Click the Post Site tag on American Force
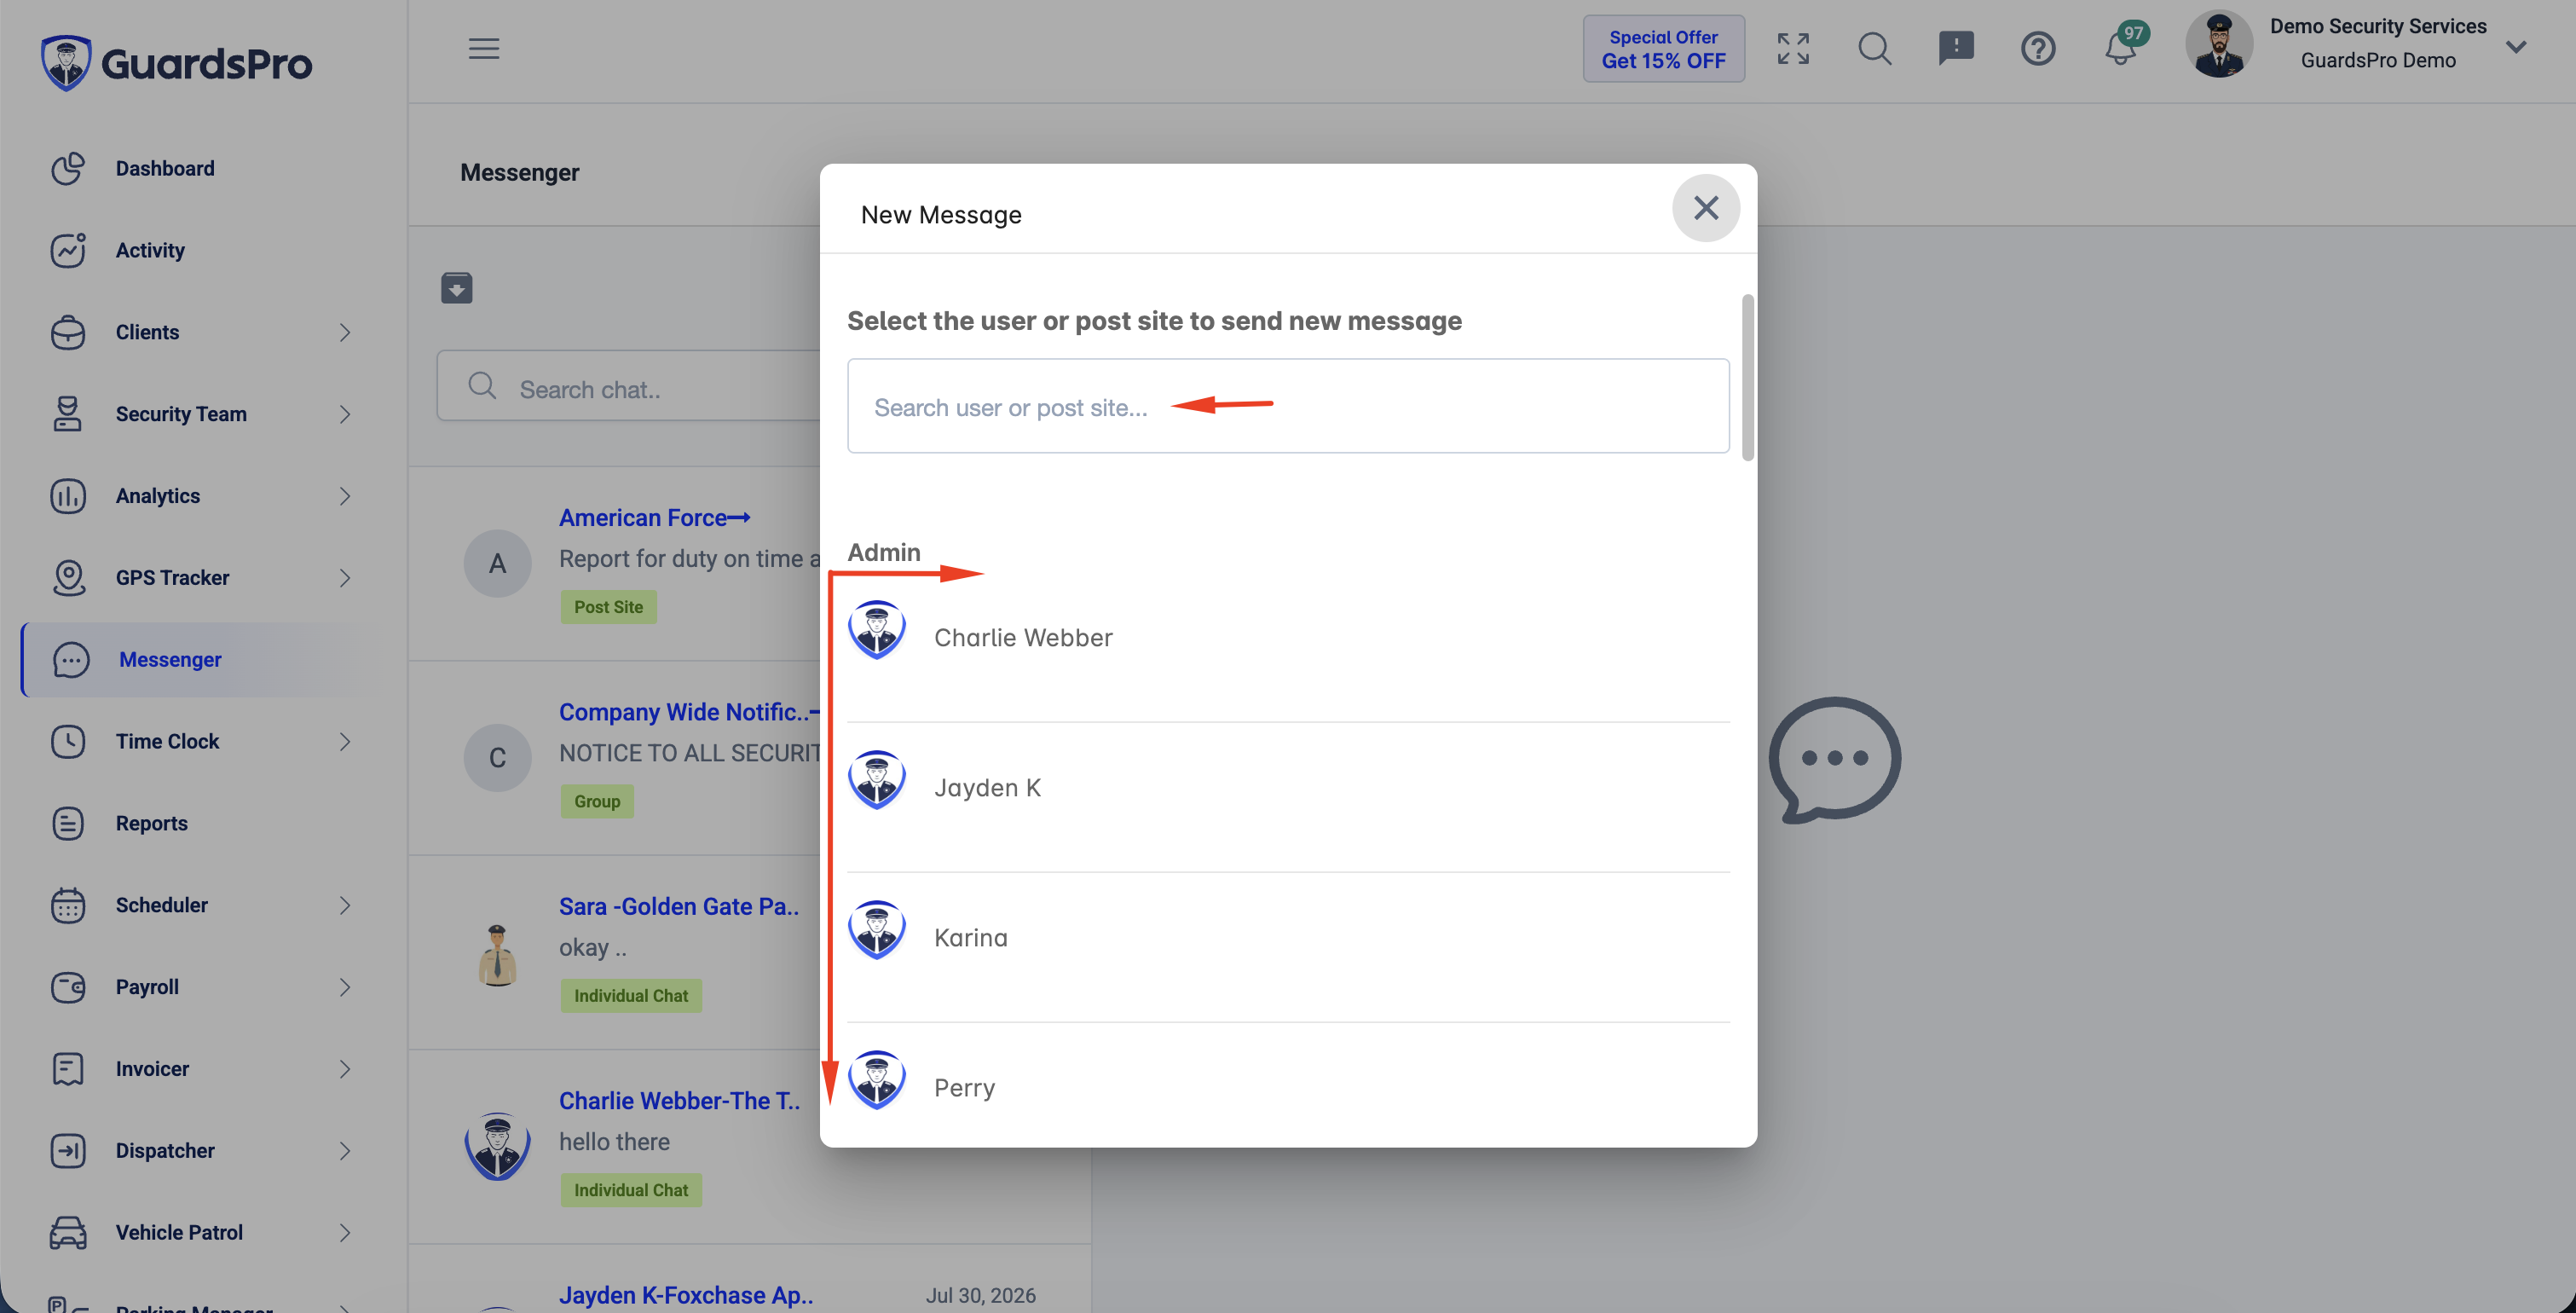The height and width of the screenshot is (1313, 2576). [608, 607]
